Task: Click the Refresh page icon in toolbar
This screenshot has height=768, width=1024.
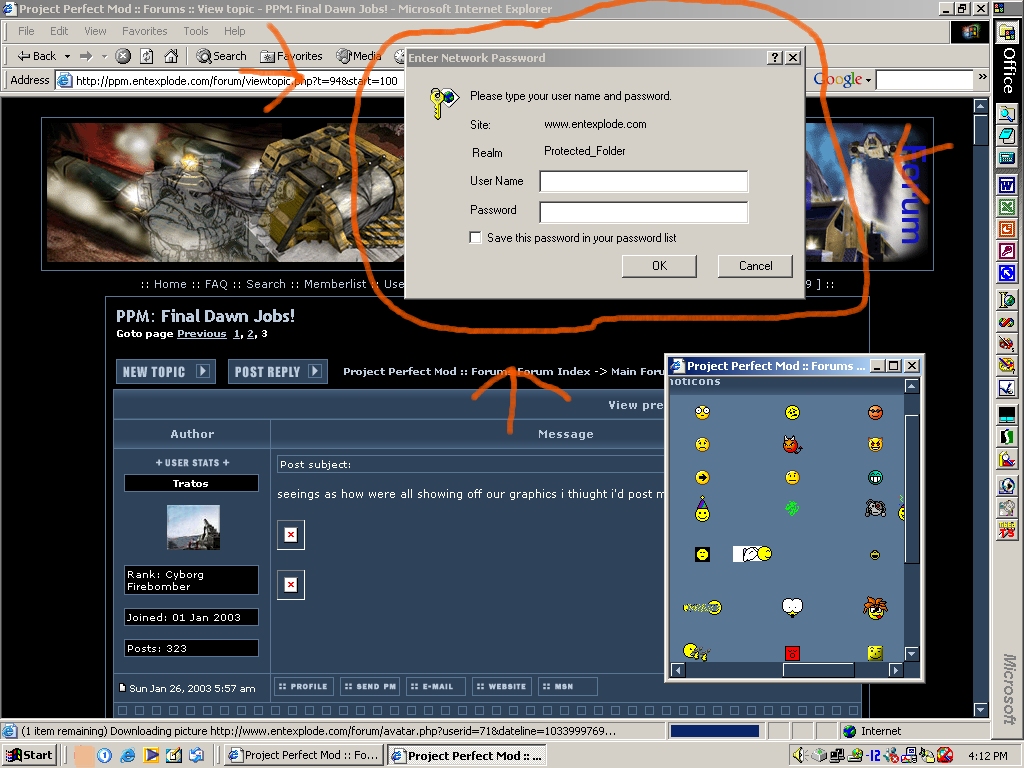Action: point(147,56)
